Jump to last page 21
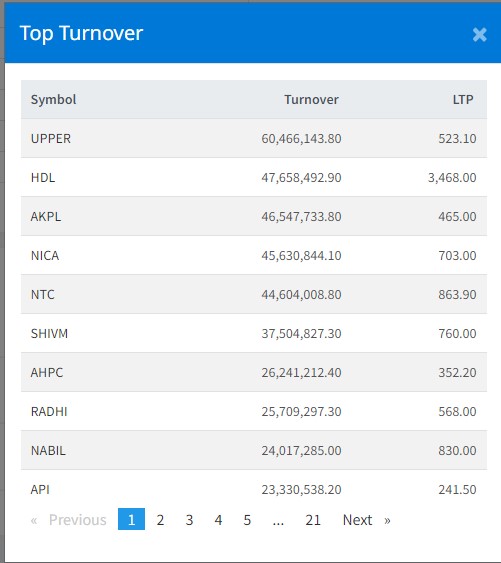Viewport: 501px width, 563px height. click(x=313, y=520)
